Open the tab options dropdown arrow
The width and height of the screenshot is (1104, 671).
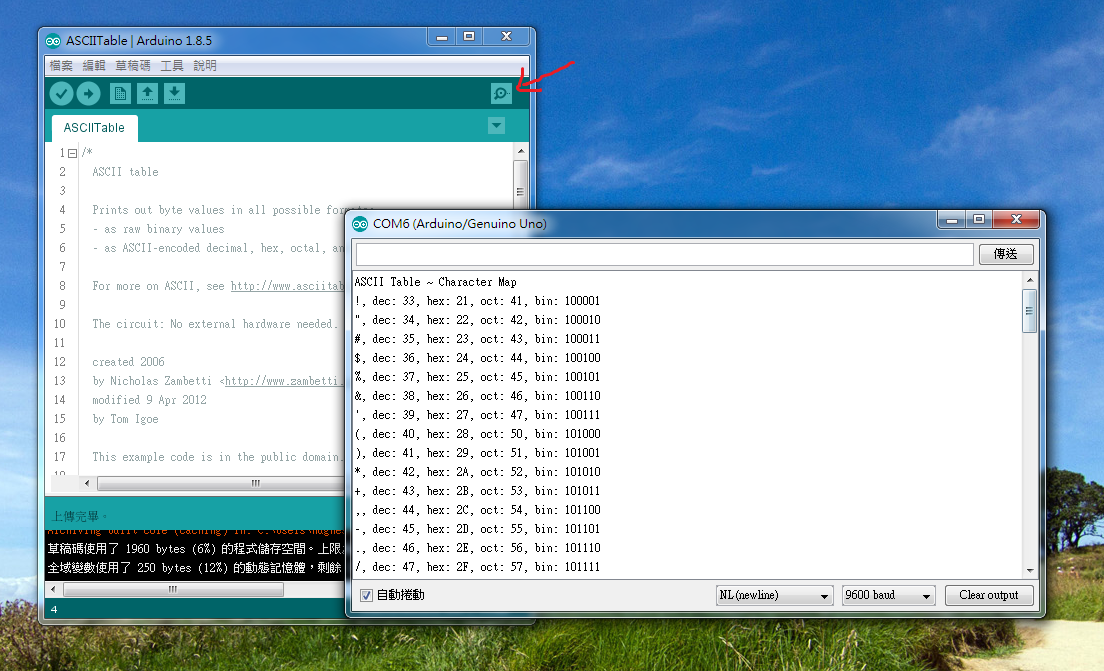point(496,126)
